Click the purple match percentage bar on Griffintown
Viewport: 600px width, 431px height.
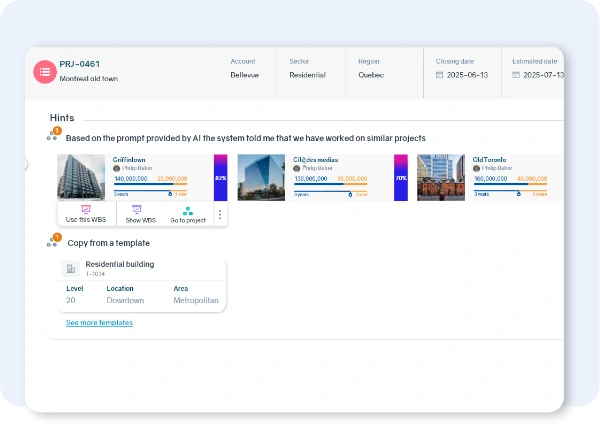coord(220,177)
